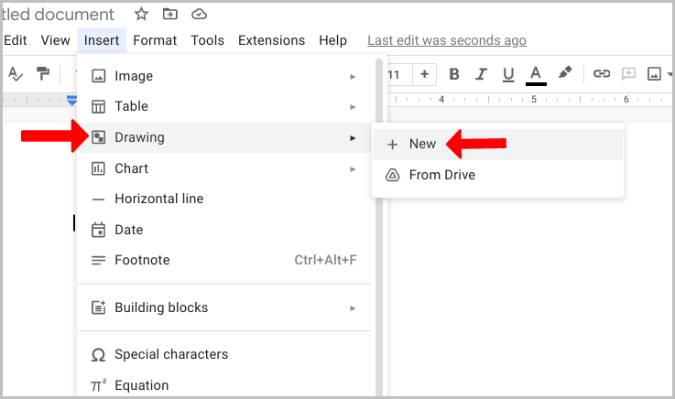Viewport: 675px width, 399px height.
Task: Insert a Horizontal line
Action: point(224,199)
